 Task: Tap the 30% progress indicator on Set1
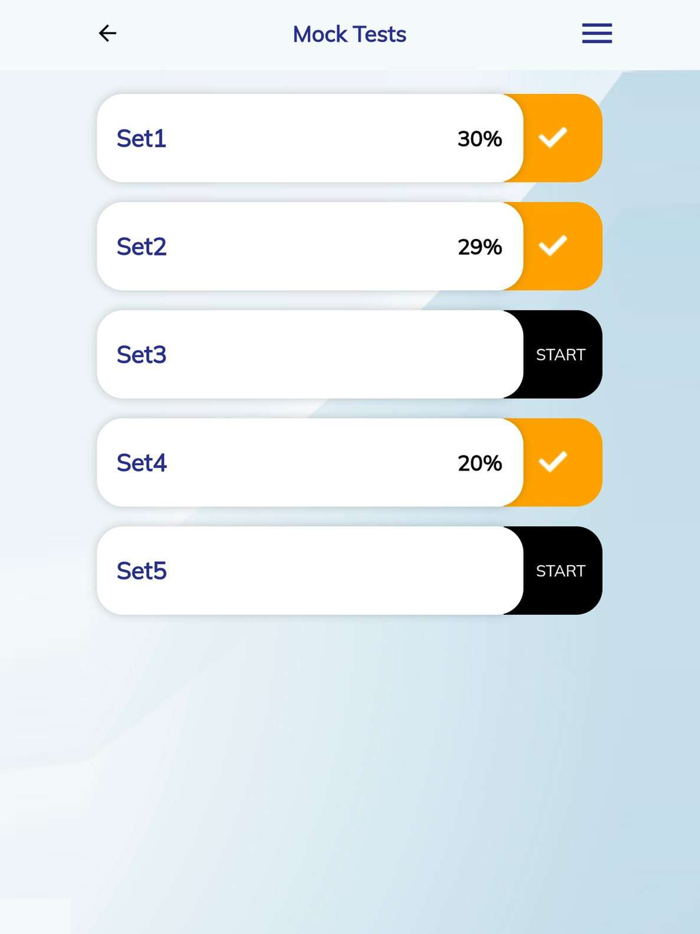click(x=480, y=139)
